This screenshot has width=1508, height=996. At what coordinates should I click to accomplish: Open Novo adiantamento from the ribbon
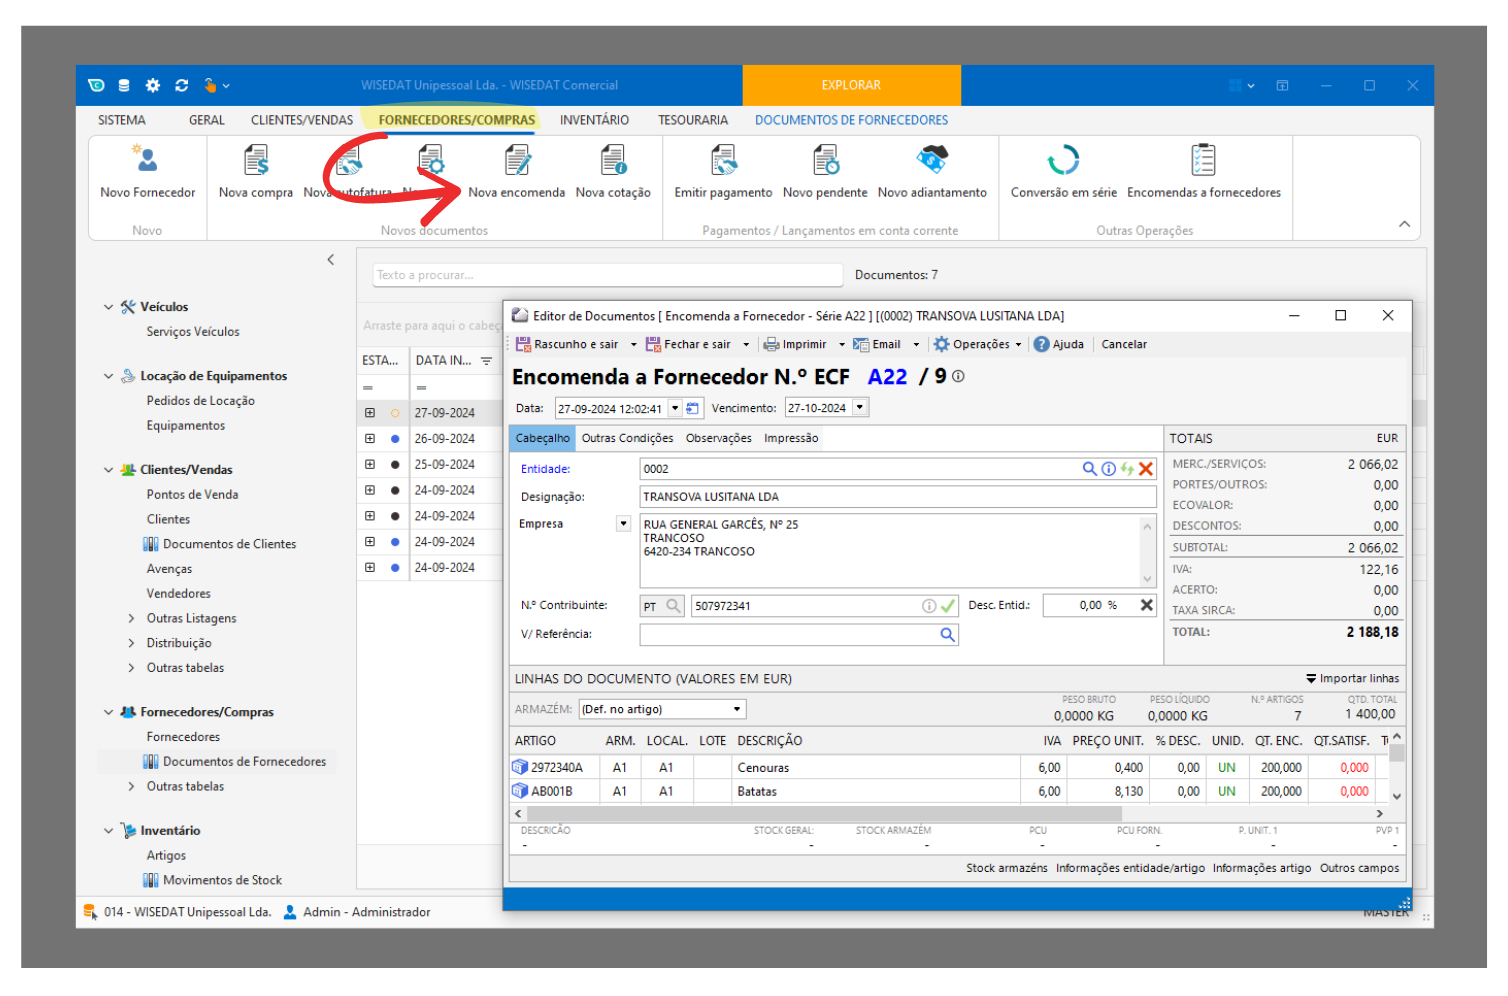[932, 162]
